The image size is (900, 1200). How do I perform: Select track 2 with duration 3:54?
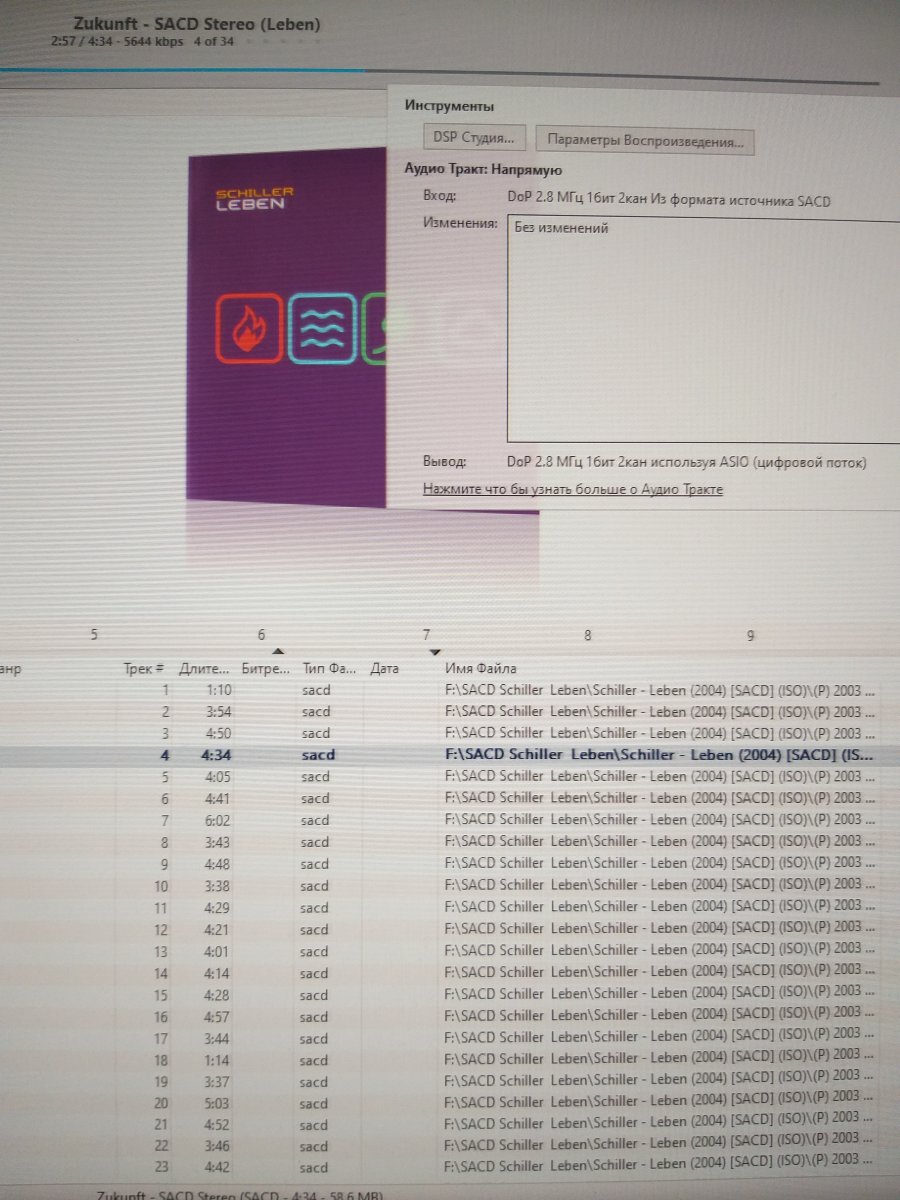[x=440, y=712]
